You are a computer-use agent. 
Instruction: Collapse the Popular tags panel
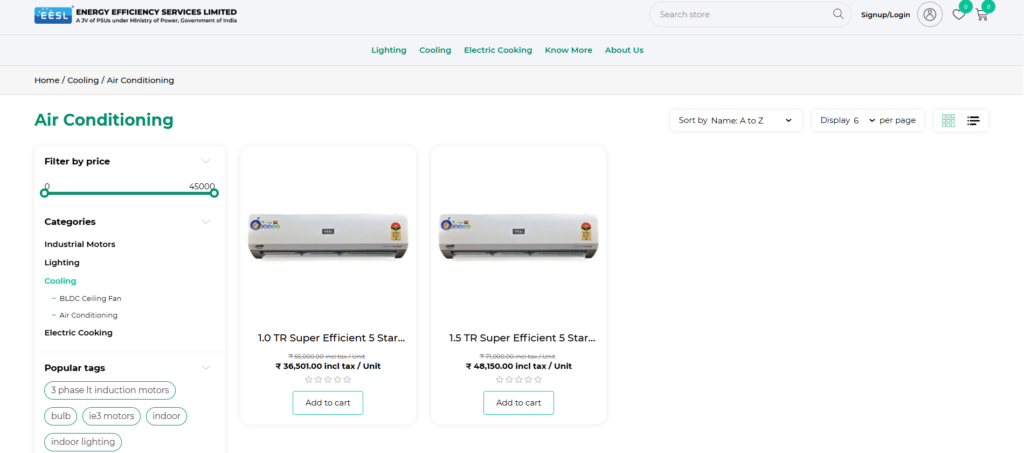coord(206,368)
